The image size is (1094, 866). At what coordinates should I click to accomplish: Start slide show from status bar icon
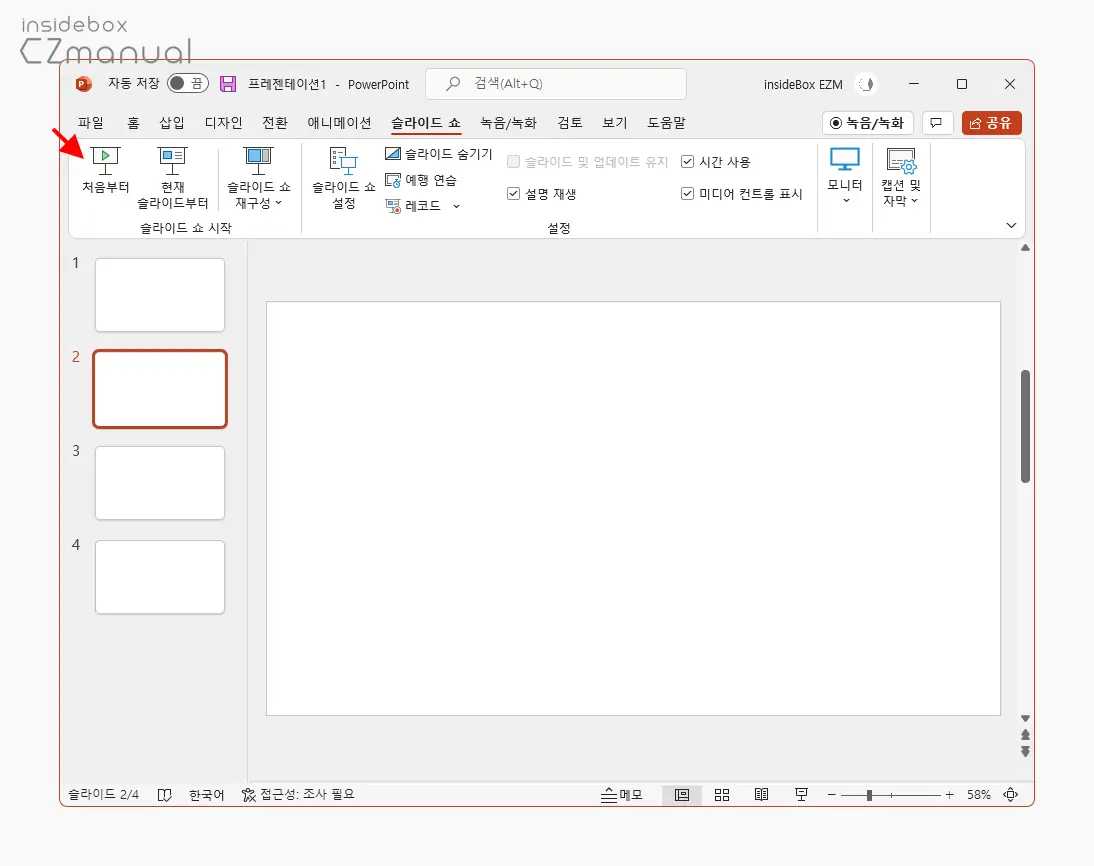pos(801,795)
